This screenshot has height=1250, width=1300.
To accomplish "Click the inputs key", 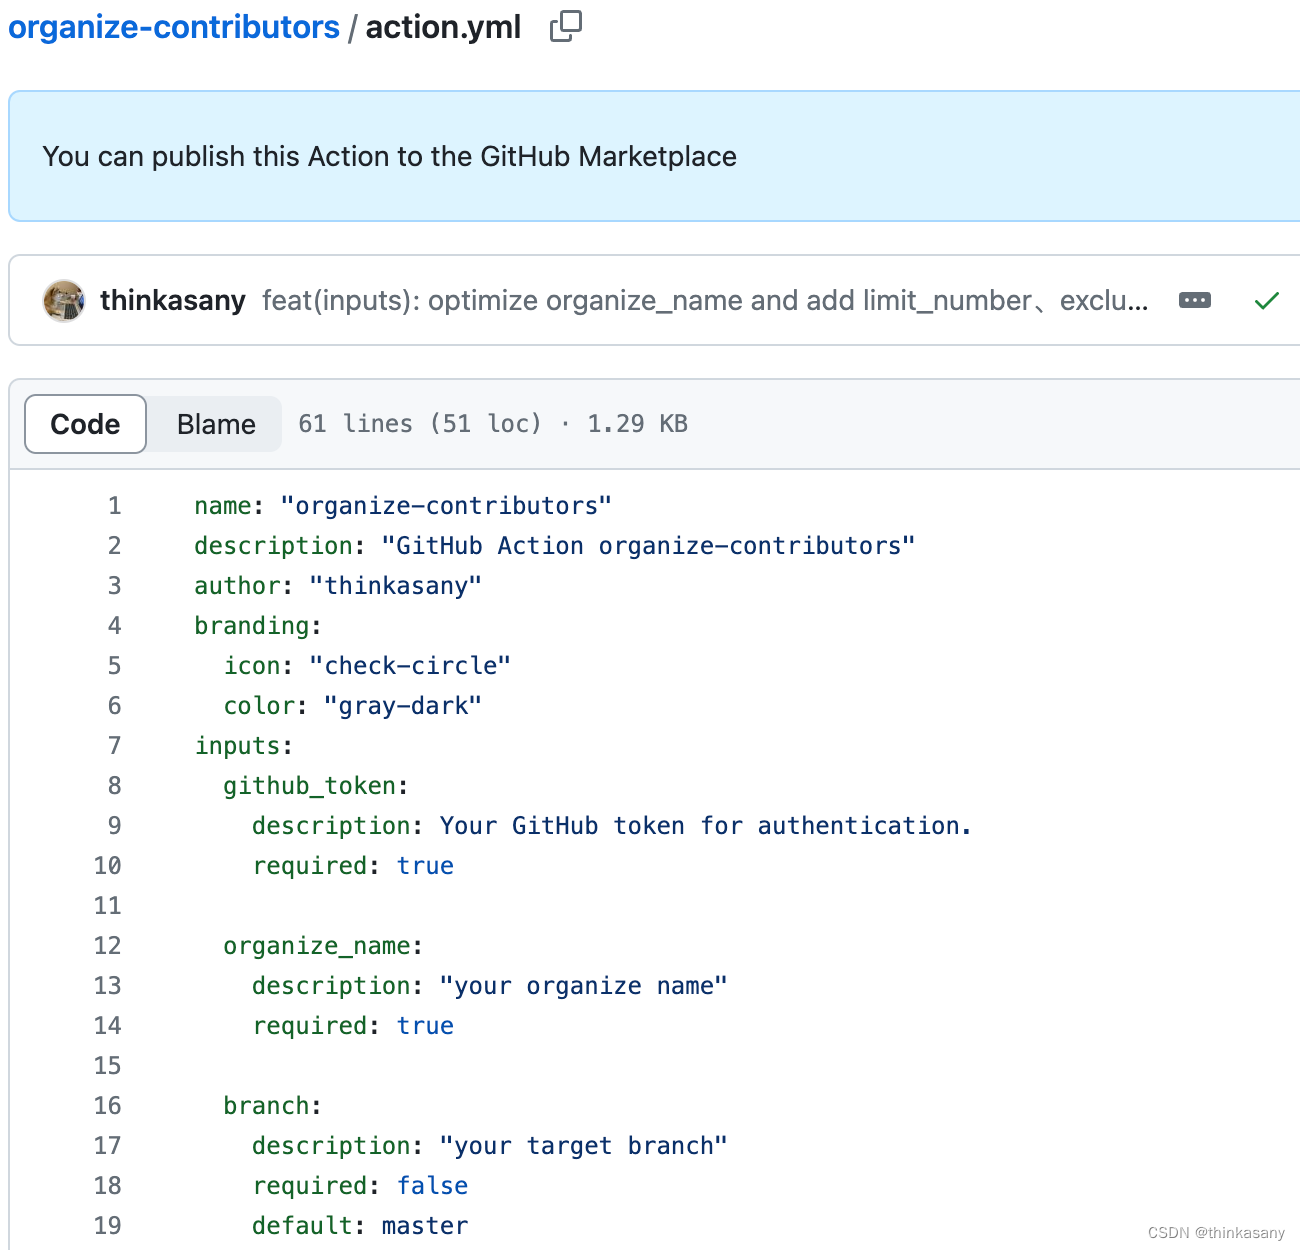I will tap(237, 746).
